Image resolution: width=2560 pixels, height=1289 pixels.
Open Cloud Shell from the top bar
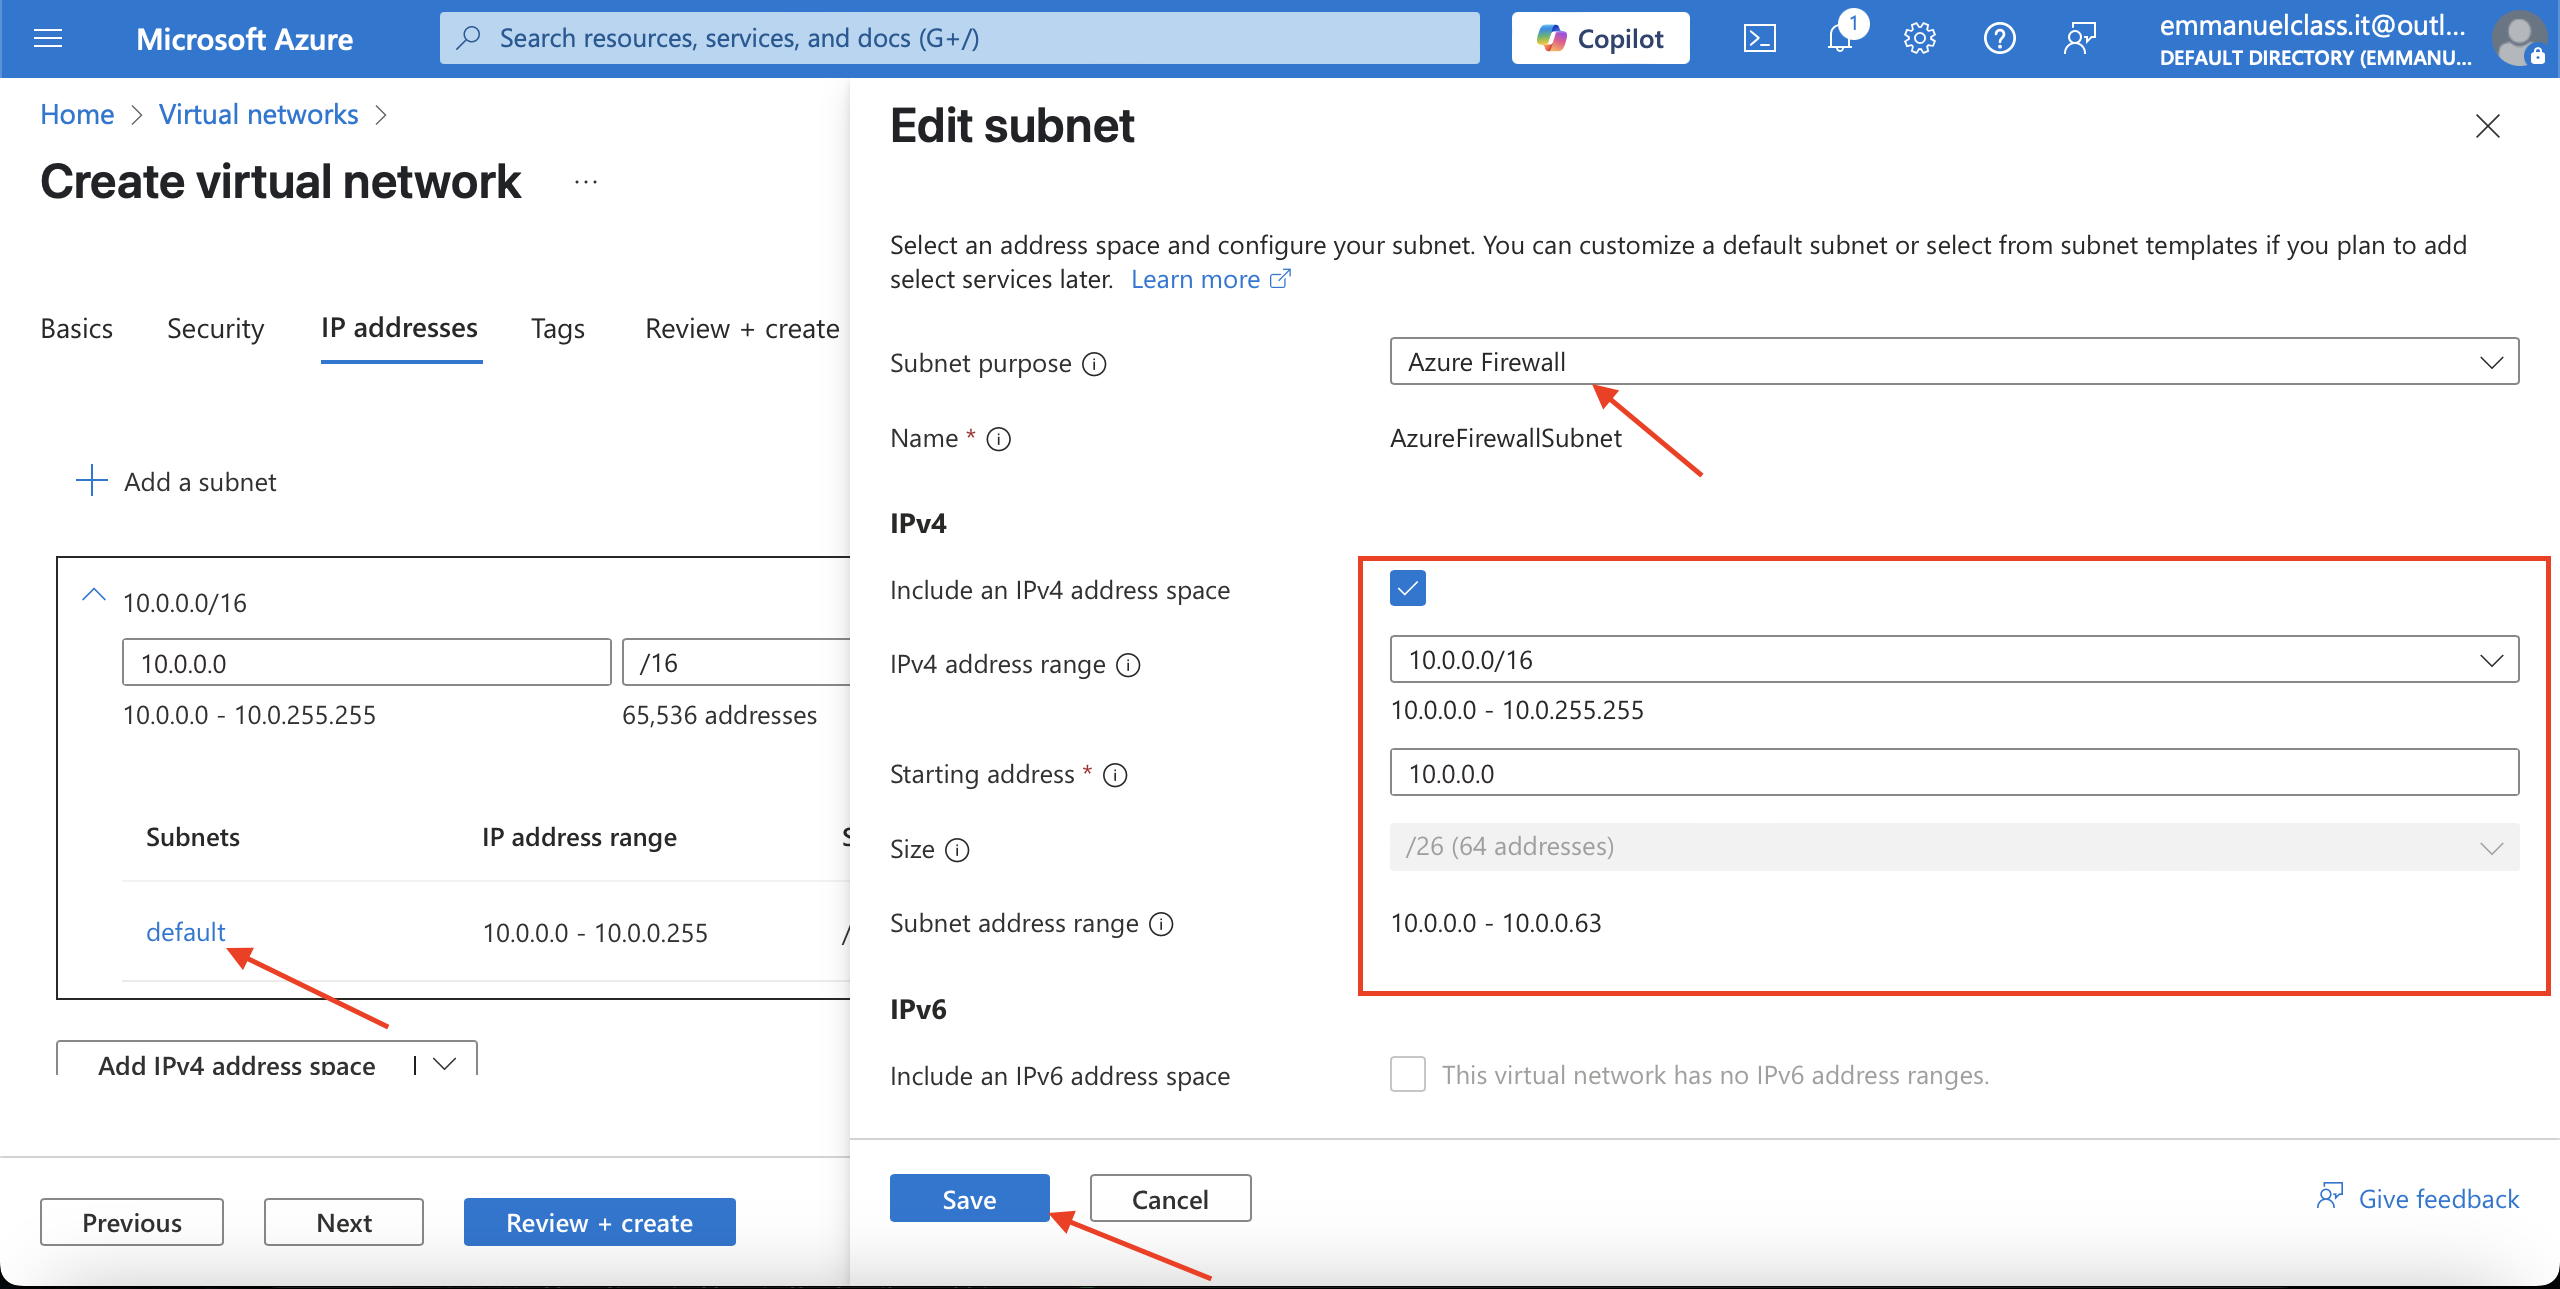[x=1759, y=39]
